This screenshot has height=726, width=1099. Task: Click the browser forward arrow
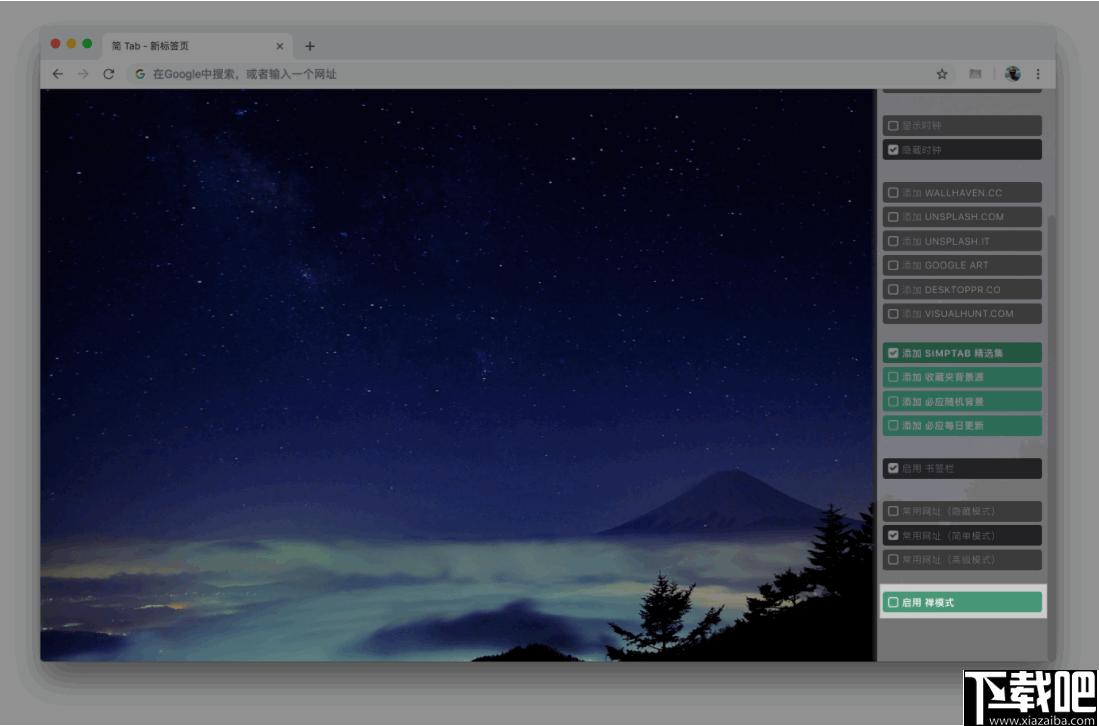(x=83, y=74)
